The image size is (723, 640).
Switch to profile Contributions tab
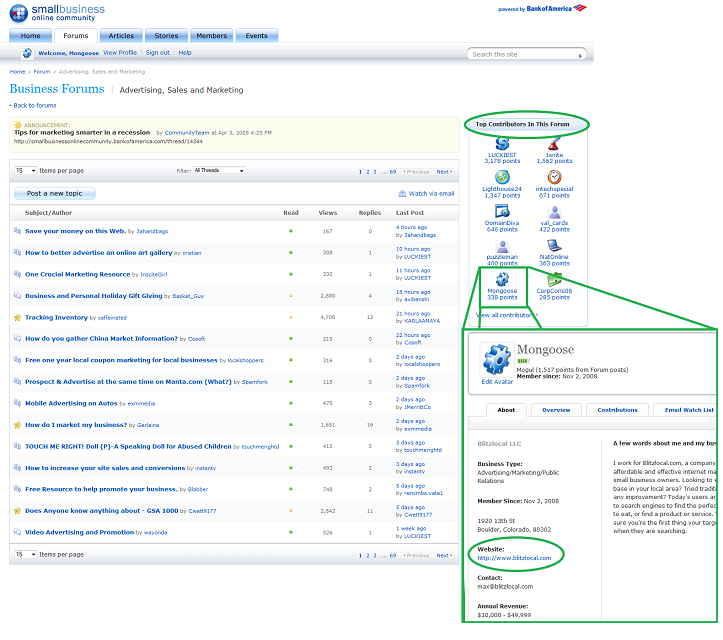click(x=617, y=410)
